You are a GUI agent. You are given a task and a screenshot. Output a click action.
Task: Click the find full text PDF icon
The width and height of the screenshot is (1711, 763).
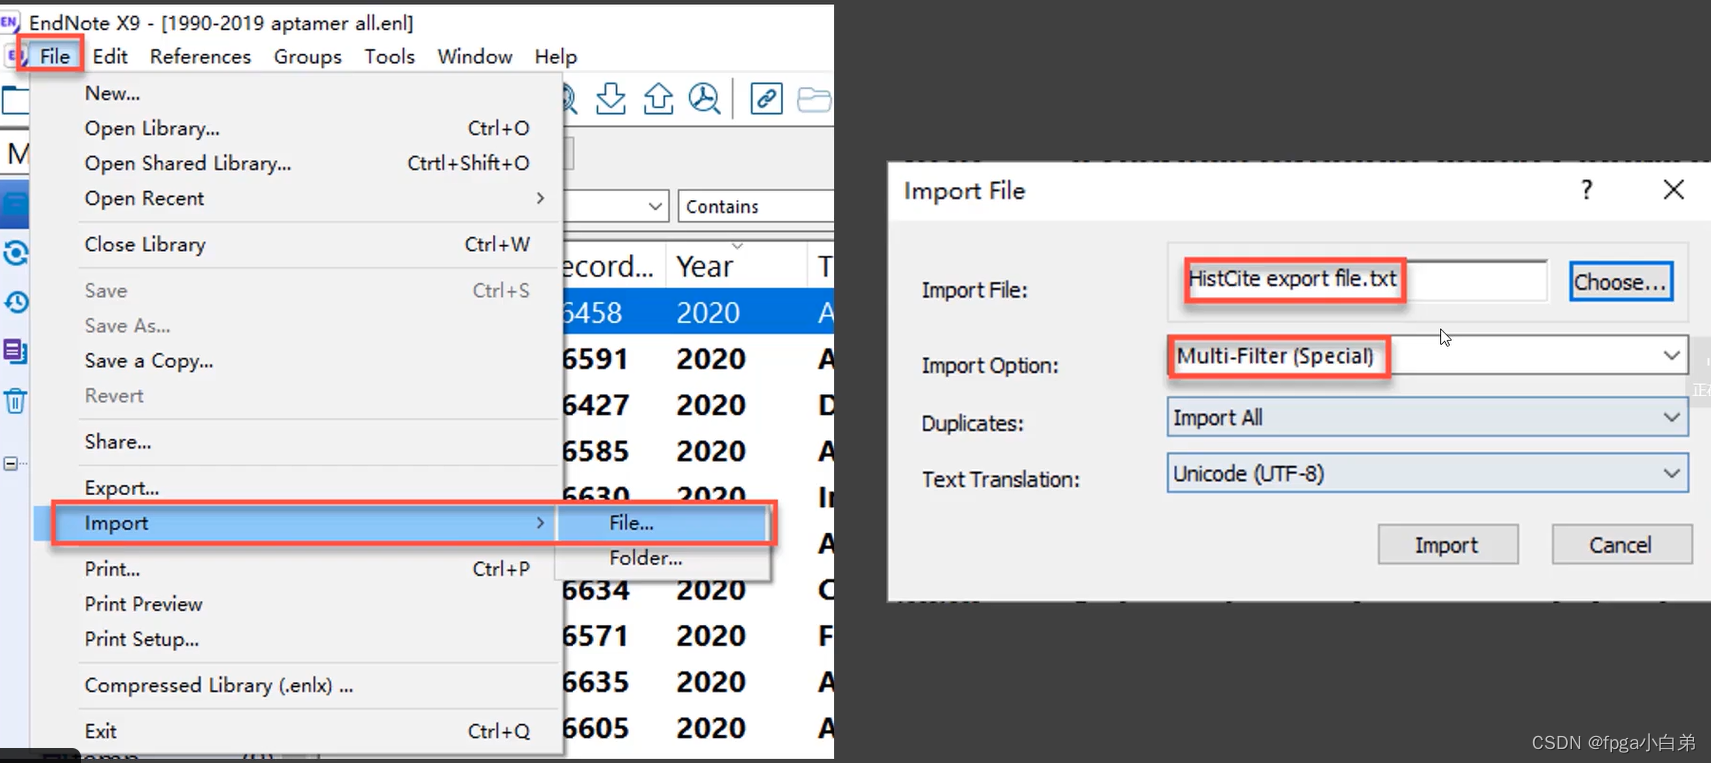point(705,98)
